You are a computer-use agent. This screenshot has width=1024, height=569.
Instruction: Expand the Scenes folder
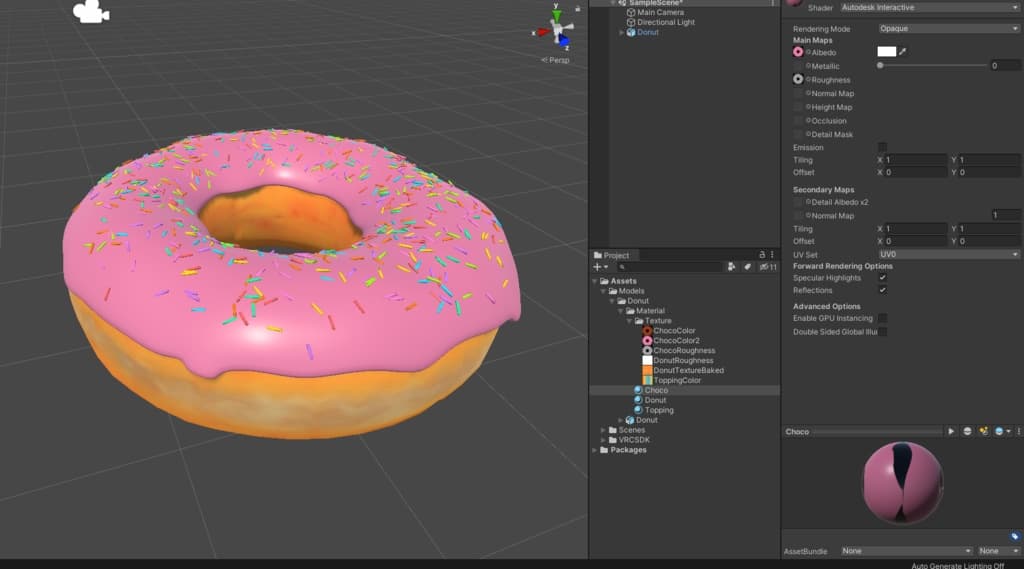pos(603,430)
